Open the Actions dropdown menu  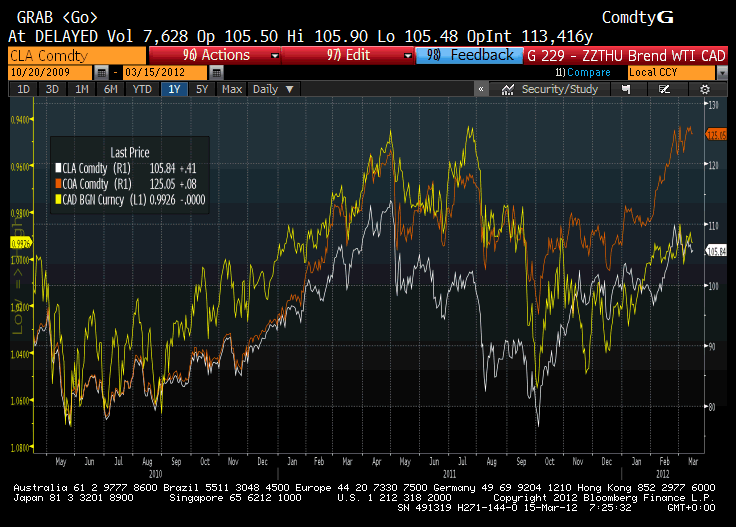click(x=215, y=55)
